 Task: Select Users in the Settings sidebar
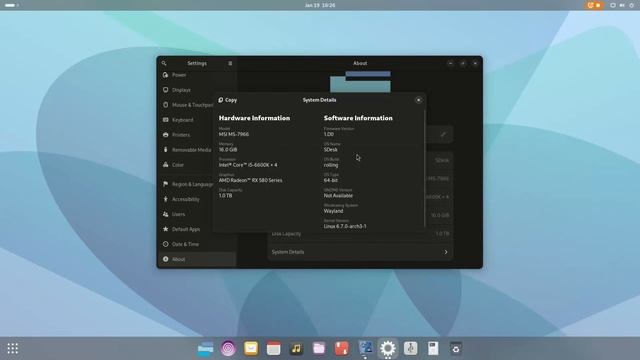[x=197, y=214]
